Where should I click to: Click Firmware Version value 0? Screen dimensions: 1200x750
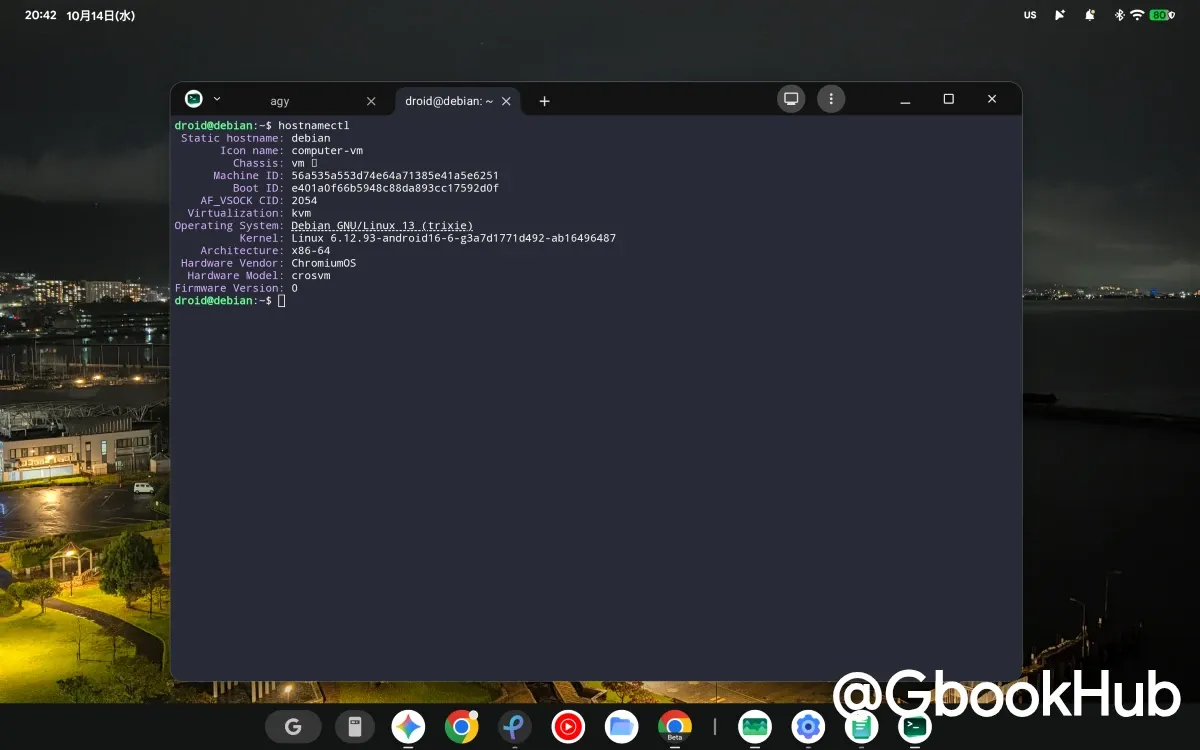point(294,288)
